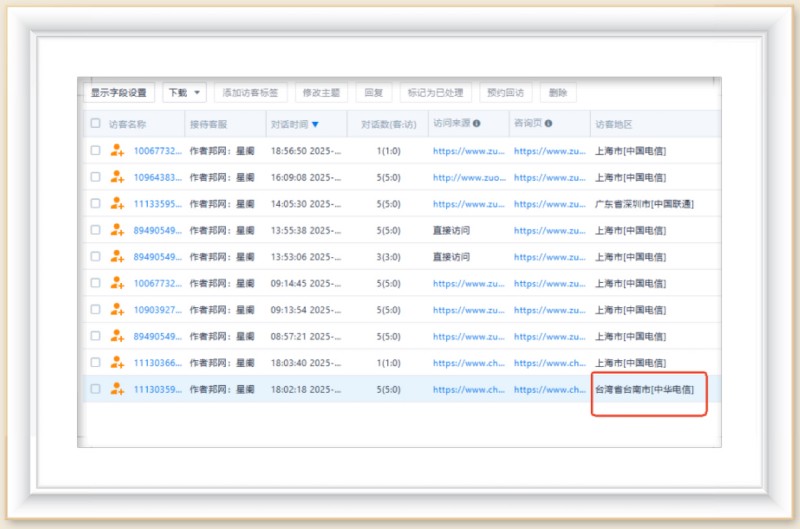800x529 pixels.
Task: Select the checkbox for the 台湾省台南市 row
Action: [x=96, y=389]
